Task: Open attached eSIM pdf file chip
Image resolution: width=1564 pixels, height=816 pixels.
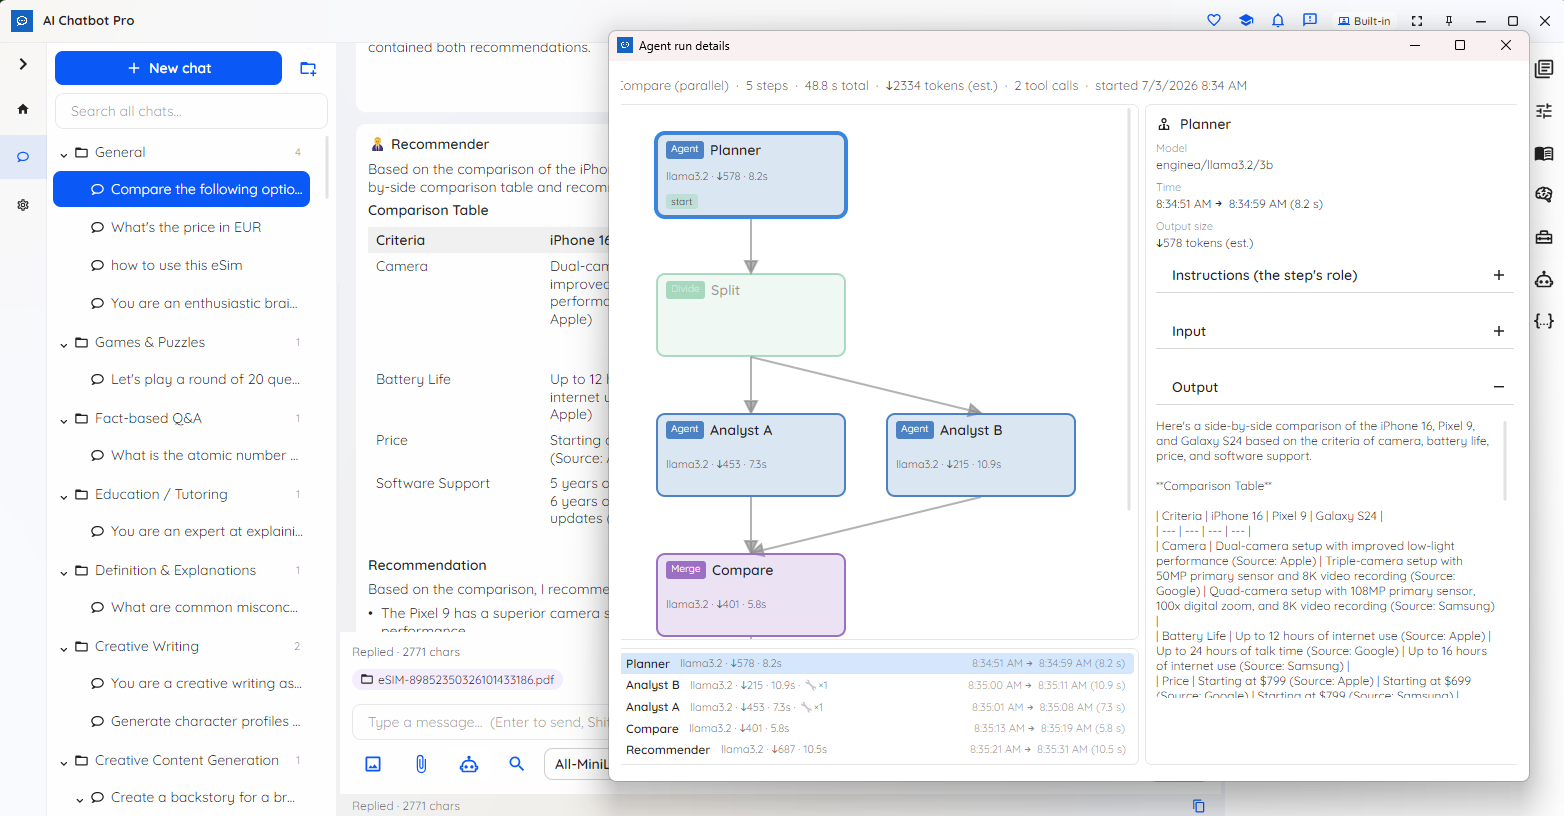Action: (x=457, y=680)
